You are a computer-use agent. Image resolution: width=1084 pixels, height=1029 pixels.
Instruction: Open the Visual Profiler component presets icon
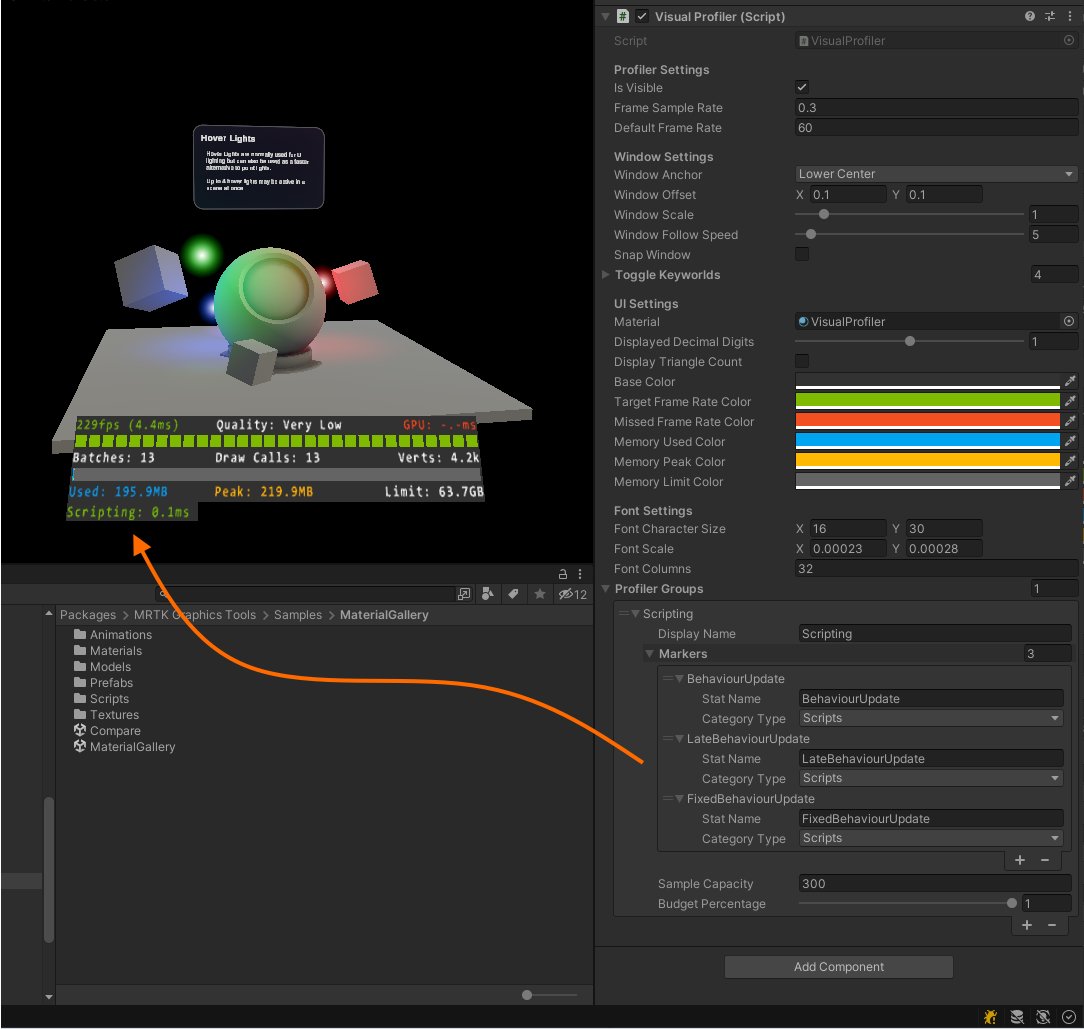pyautogui.click(x=1048, y=16)
